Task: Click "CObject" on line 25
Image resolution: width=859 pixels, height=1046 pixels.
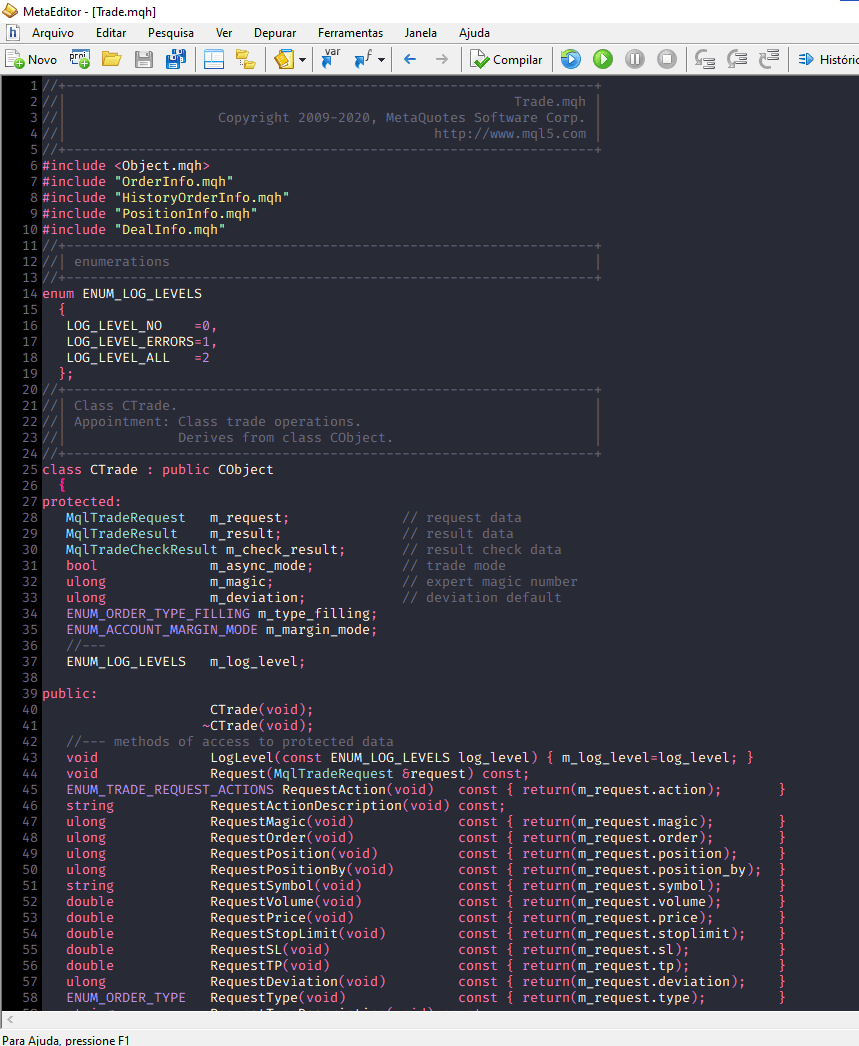Action: (245, 470)
